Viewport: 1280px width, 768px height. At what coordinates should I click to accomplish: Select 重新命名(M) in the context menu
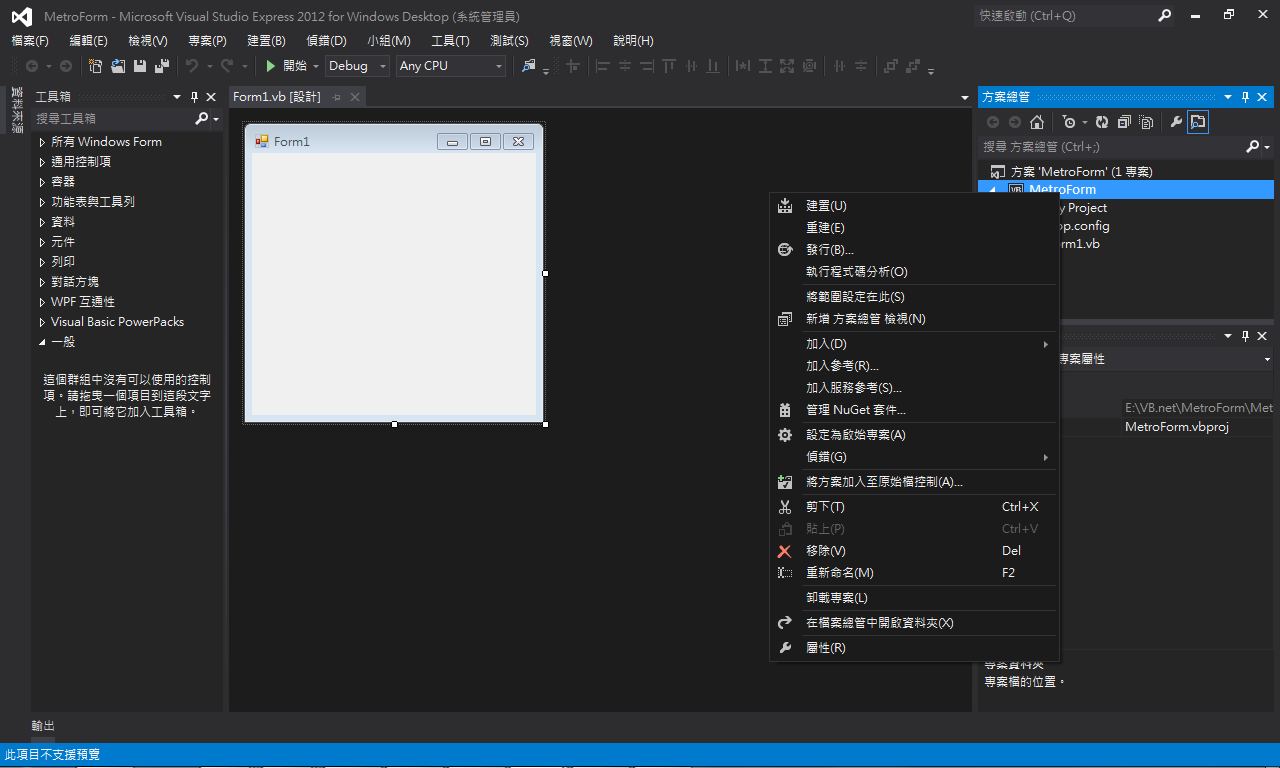(x=914, y=573)
